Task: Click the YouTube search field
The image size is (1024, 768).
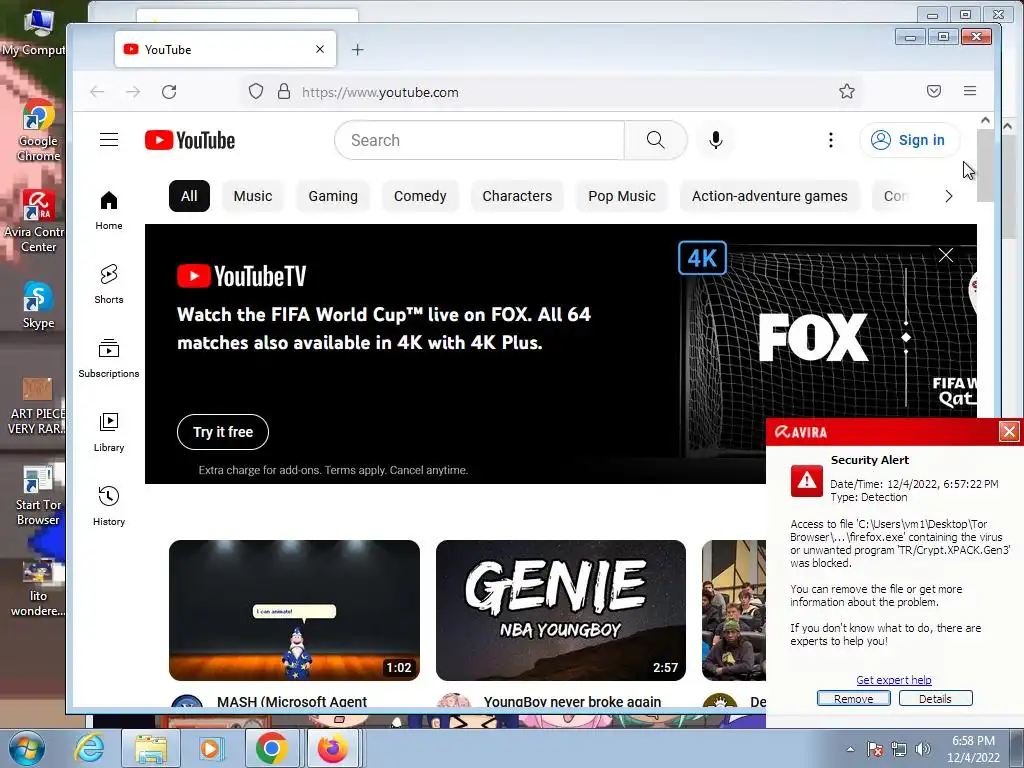Action: coord(480,140)
